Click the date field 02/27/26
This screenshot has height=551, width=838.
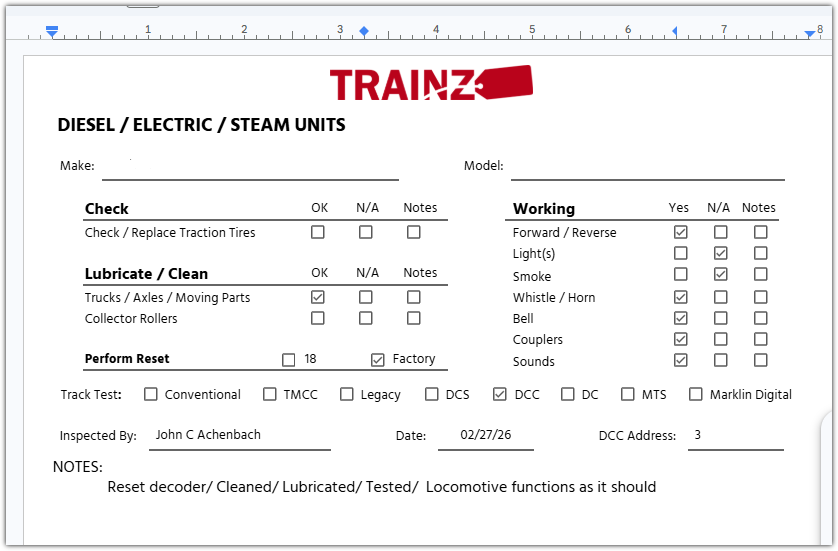coord(485,434)
